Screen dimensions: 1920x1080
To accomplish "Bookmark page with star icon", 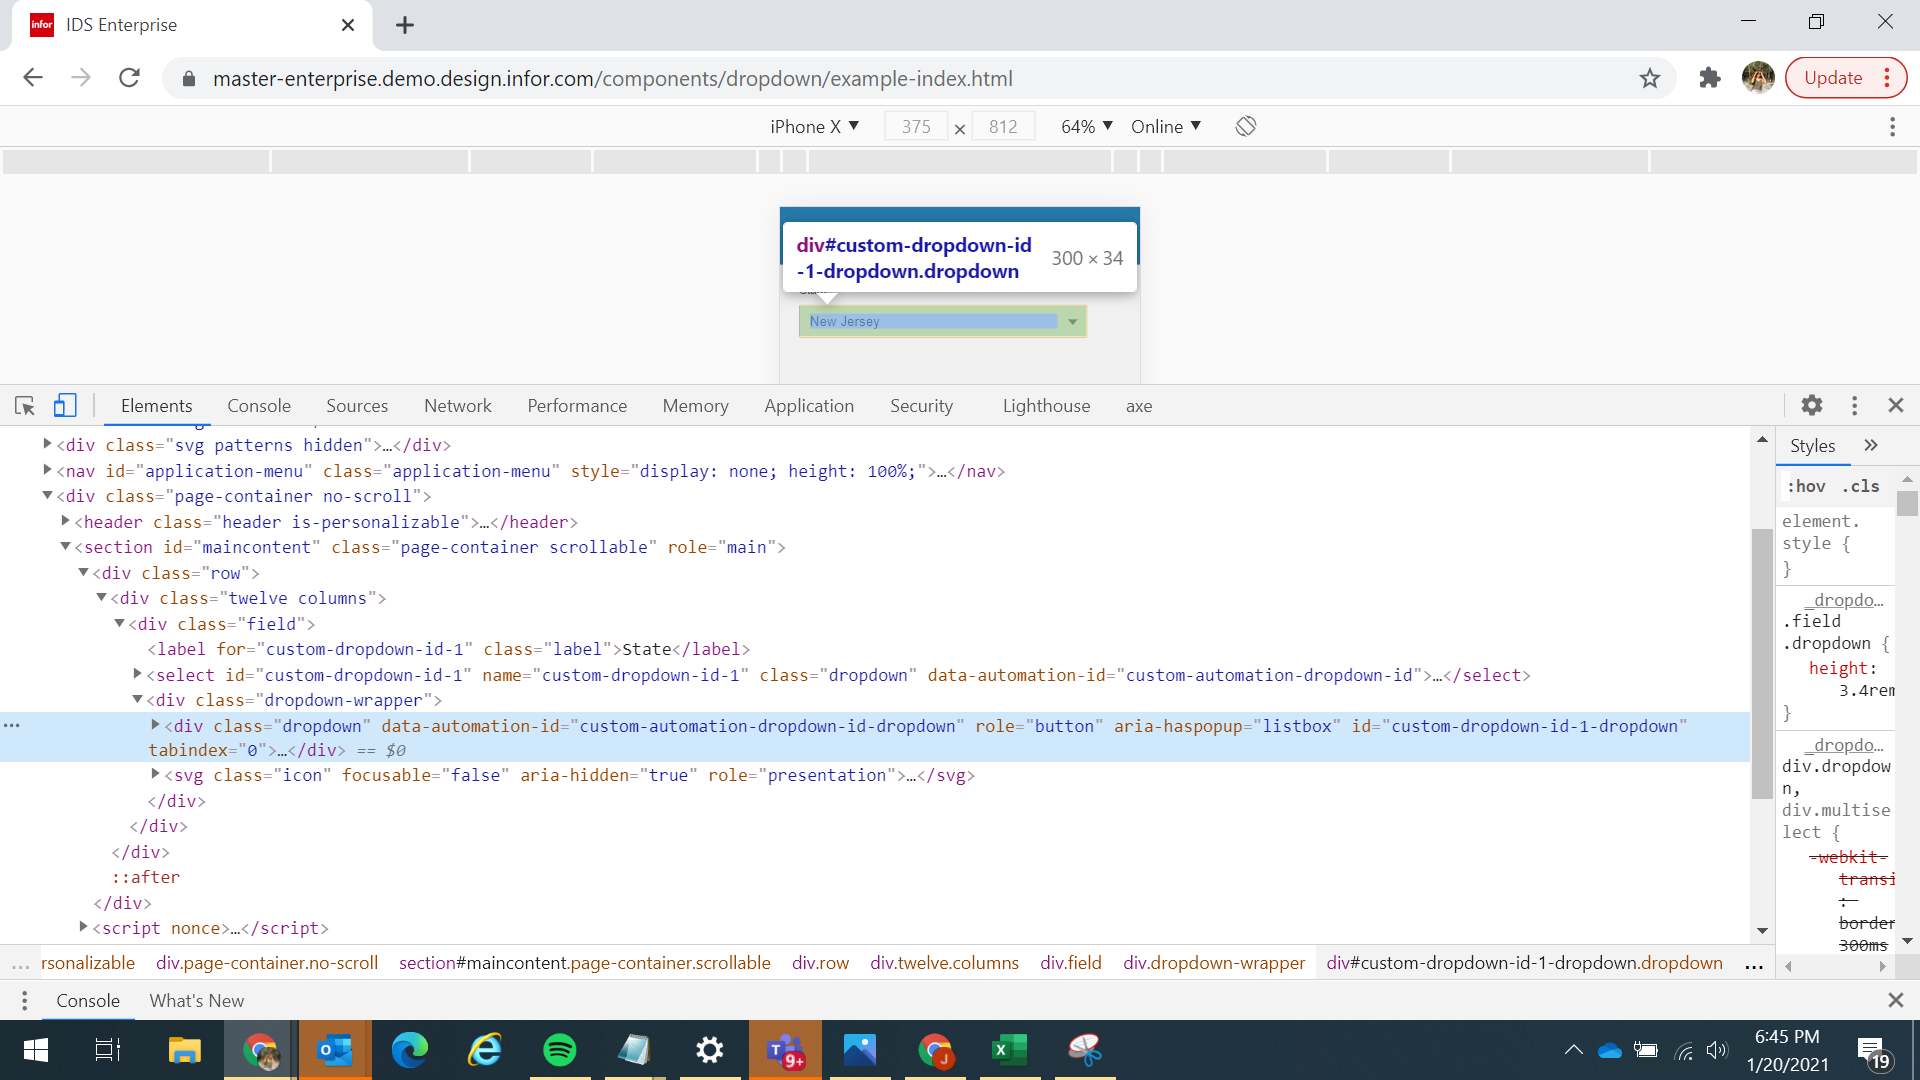I will 1649,78.
